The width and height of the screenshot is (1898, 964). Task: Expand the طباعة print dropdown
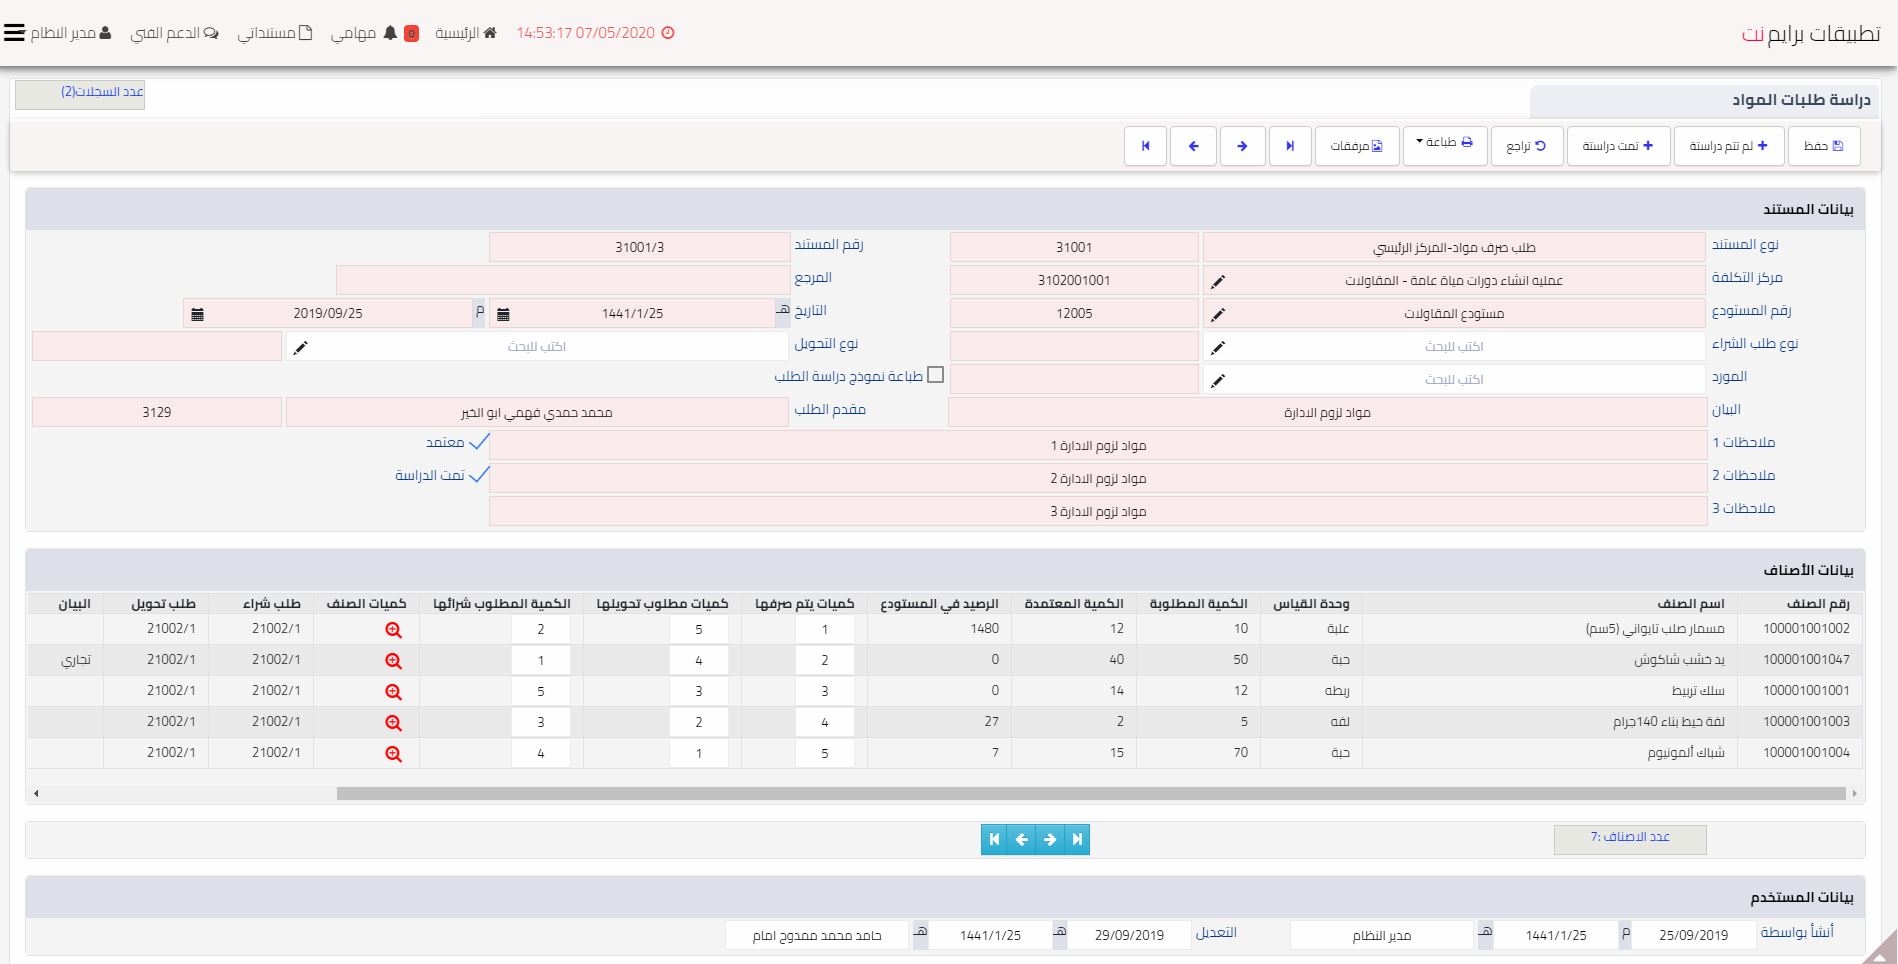coord(1445,144)
